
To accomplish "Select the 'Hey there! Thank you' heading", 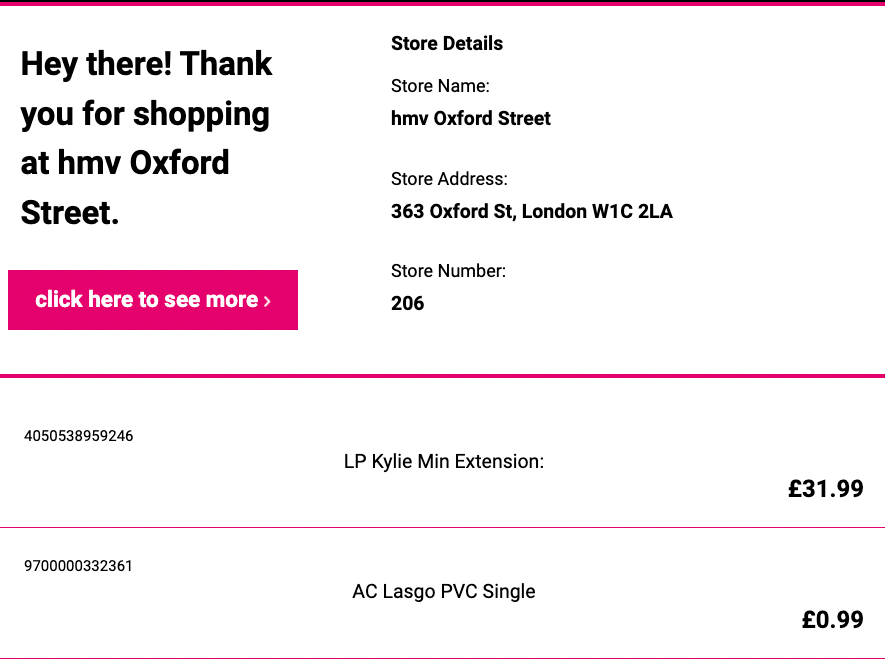I will (147, 137).
